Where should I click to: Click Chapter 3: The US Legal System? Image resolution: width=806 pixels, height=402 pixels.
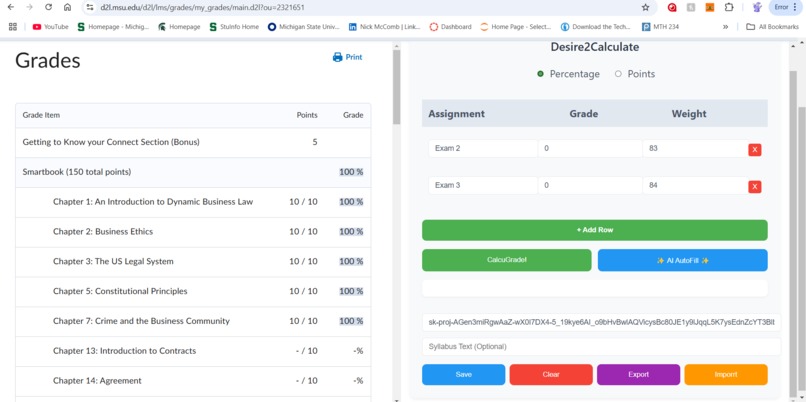pos(113,262)
